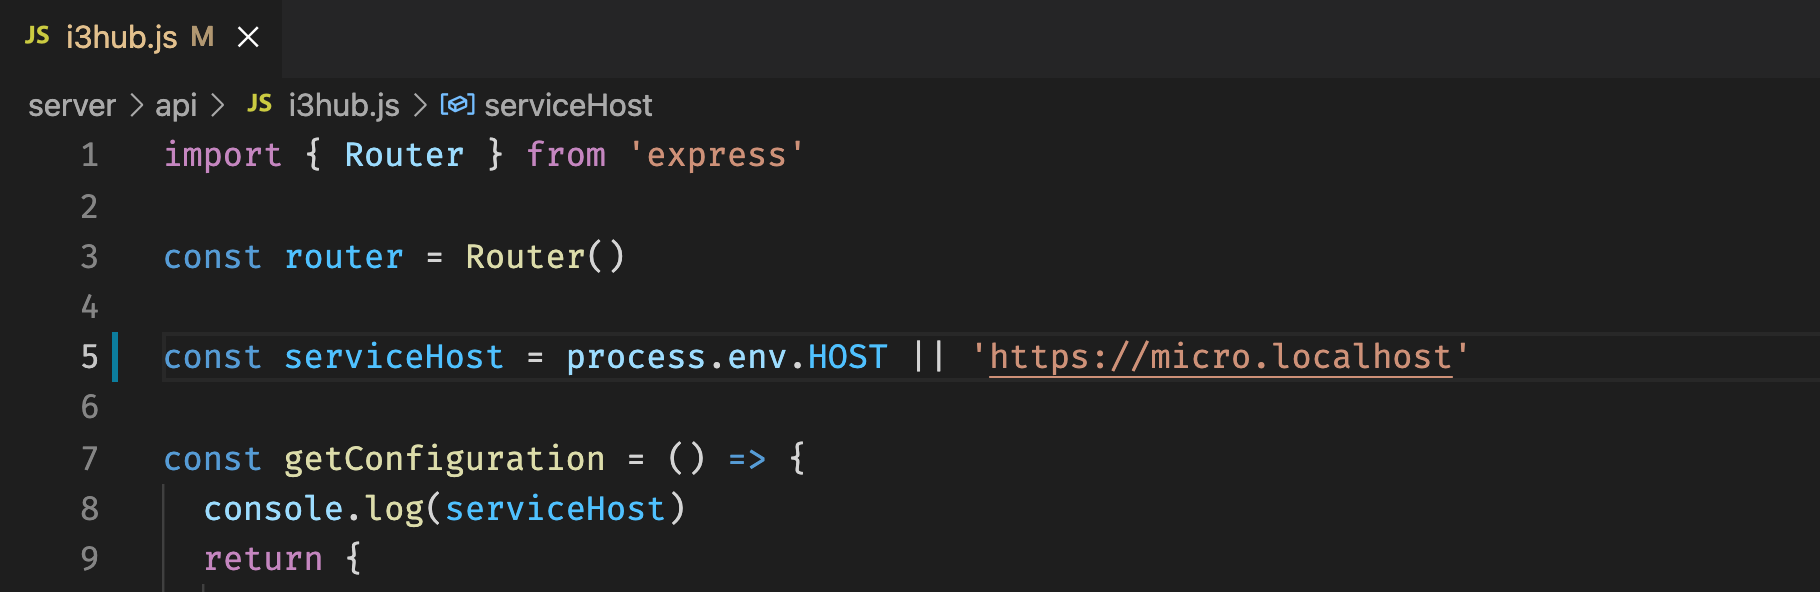Click the Router() call on line 3
1820x592 pixels.
544,257
